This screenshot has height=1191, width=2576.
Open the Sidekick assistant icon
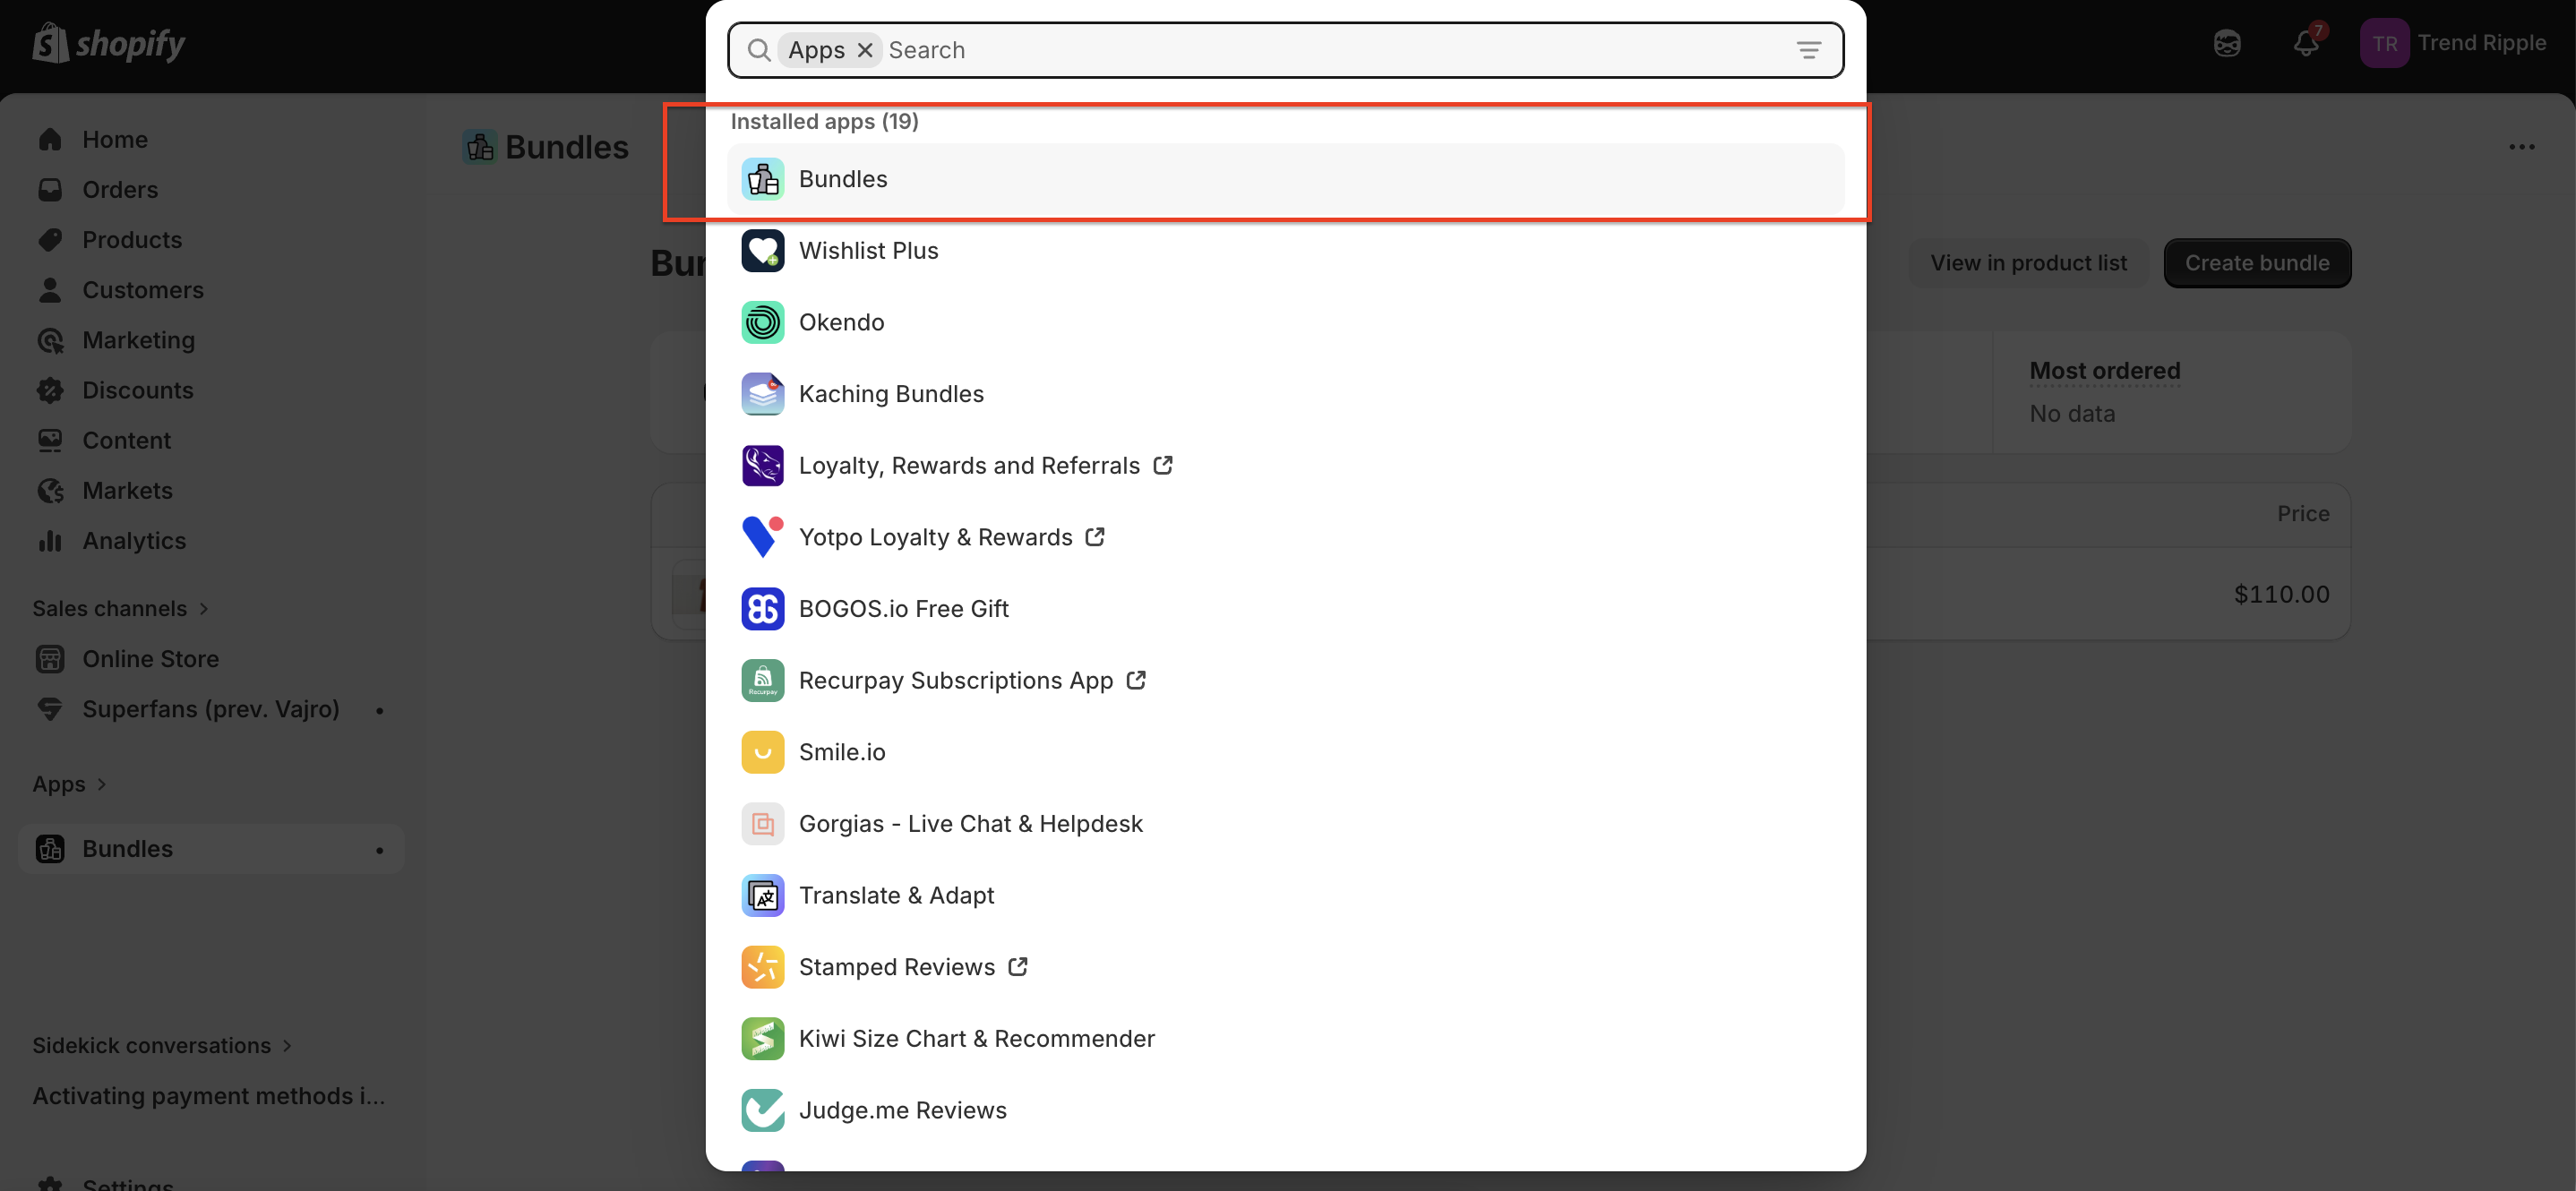2227,43
